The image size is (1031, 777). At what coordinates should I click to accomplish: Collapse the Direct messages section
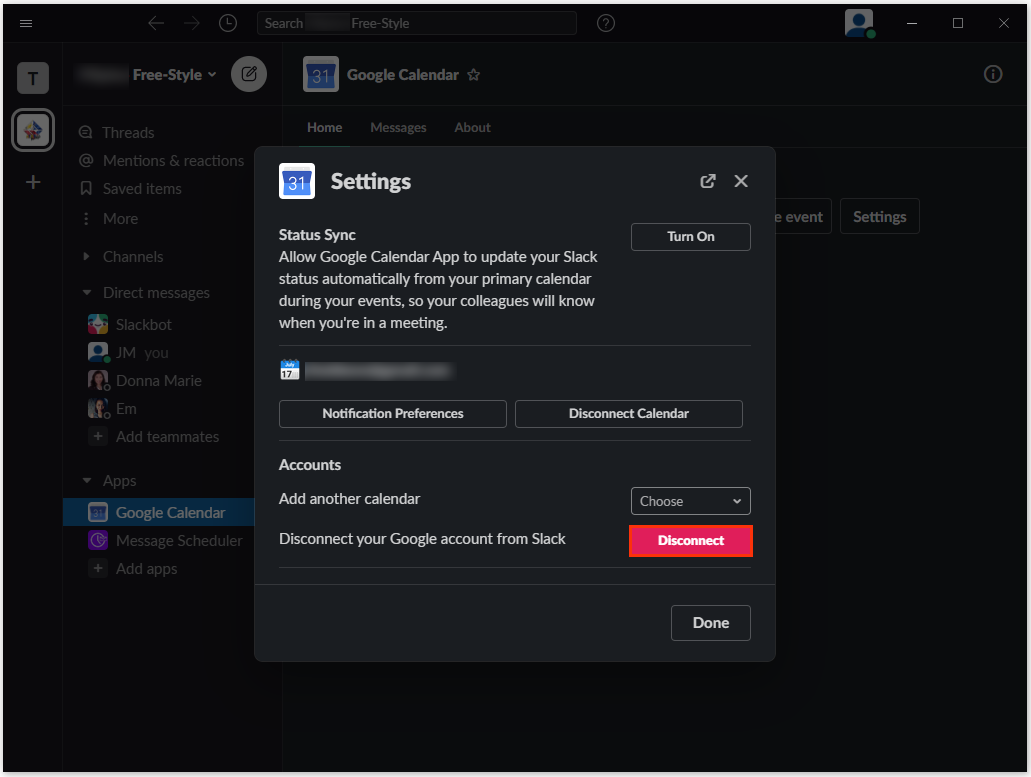click(x=87, y=293)
